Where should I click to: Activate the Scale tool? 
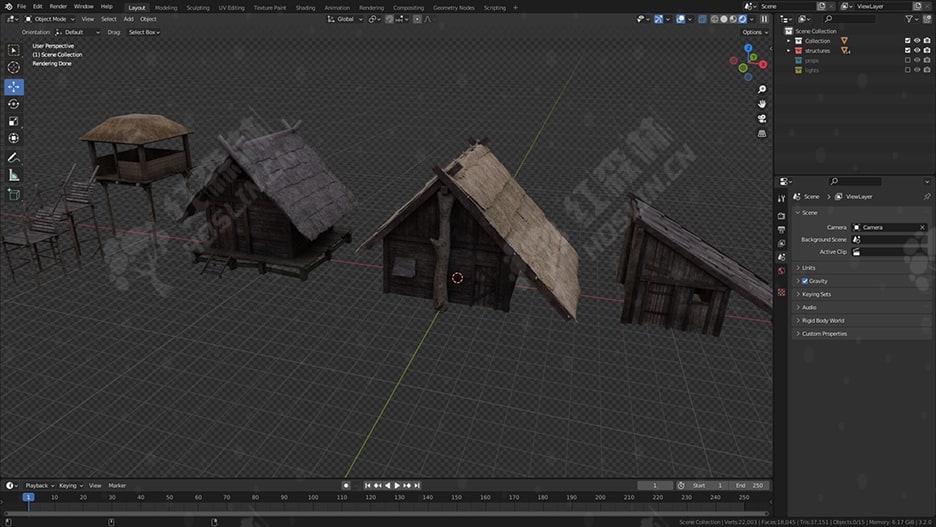point(14,121)
